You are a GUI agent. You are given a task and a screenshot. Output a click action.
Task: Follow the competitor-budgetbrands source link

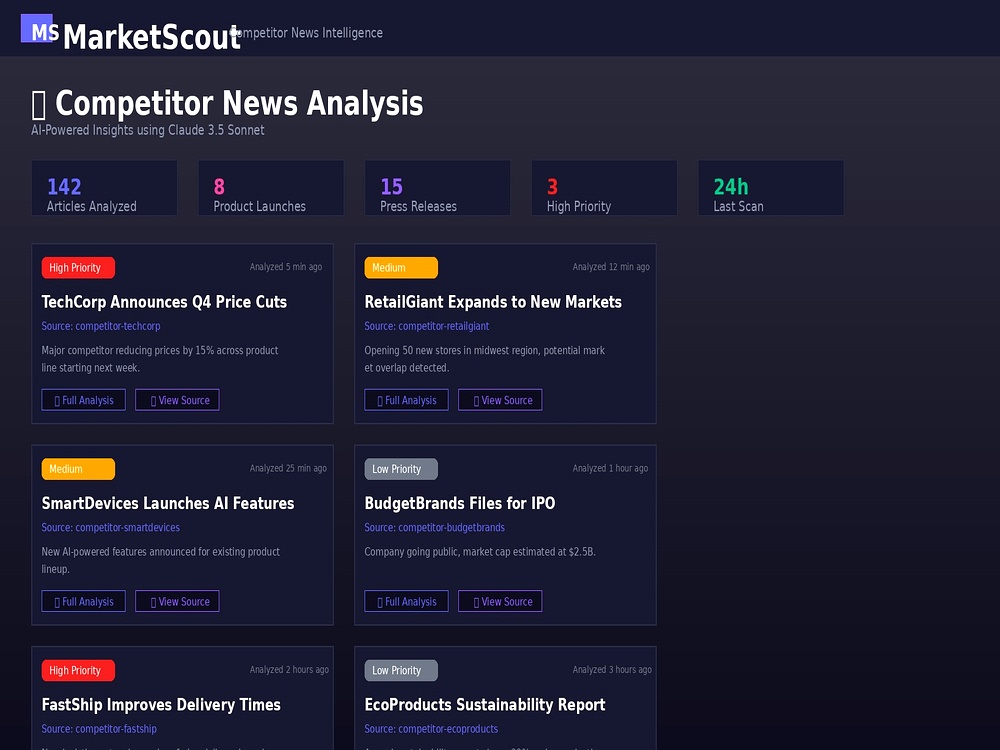pyautogui.click(x=434, y=527)
